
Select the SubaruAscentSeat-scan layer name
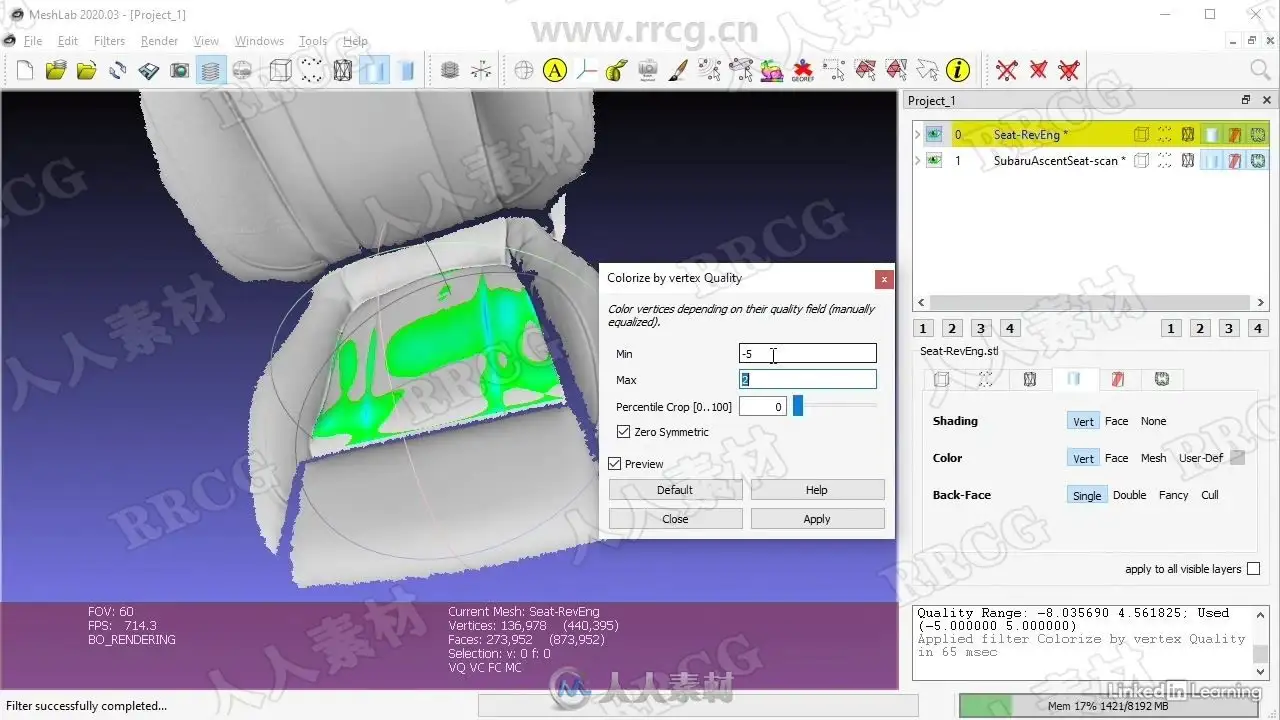[1060, 160]
